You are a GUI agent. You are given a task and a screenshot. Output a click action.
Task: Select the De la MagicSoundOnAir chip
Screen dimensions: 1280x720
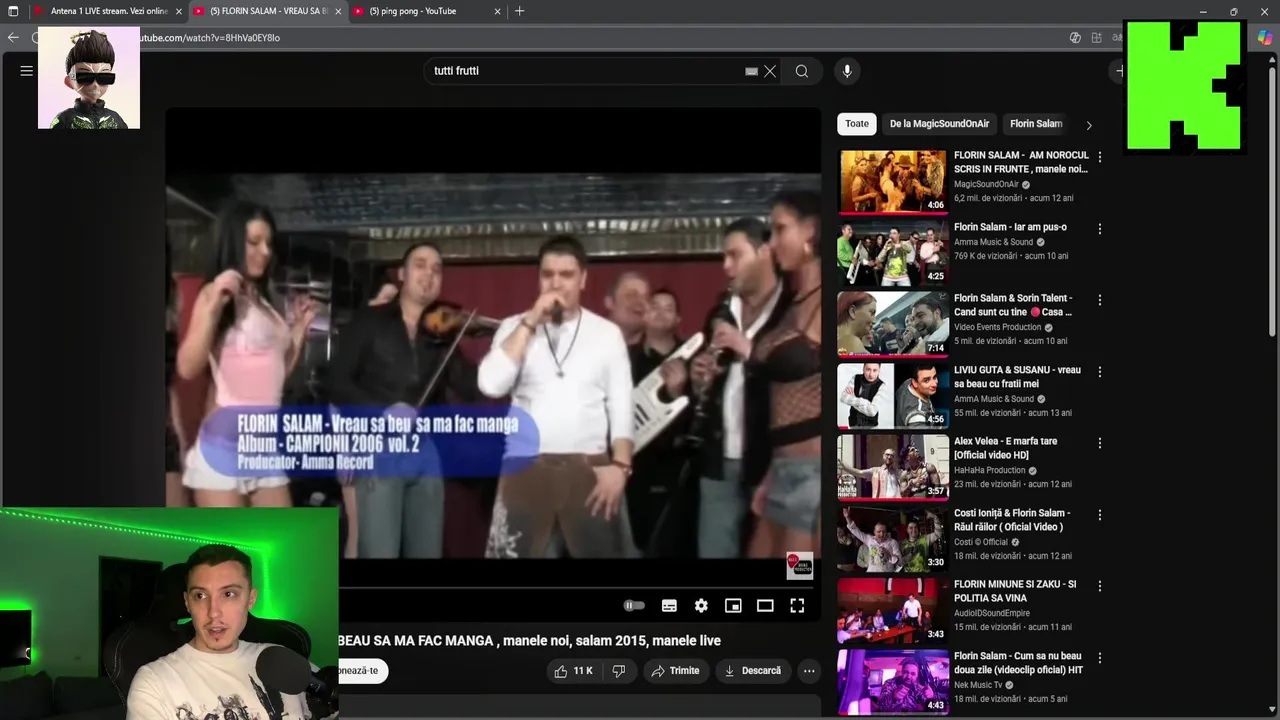(x=939, y=124)
